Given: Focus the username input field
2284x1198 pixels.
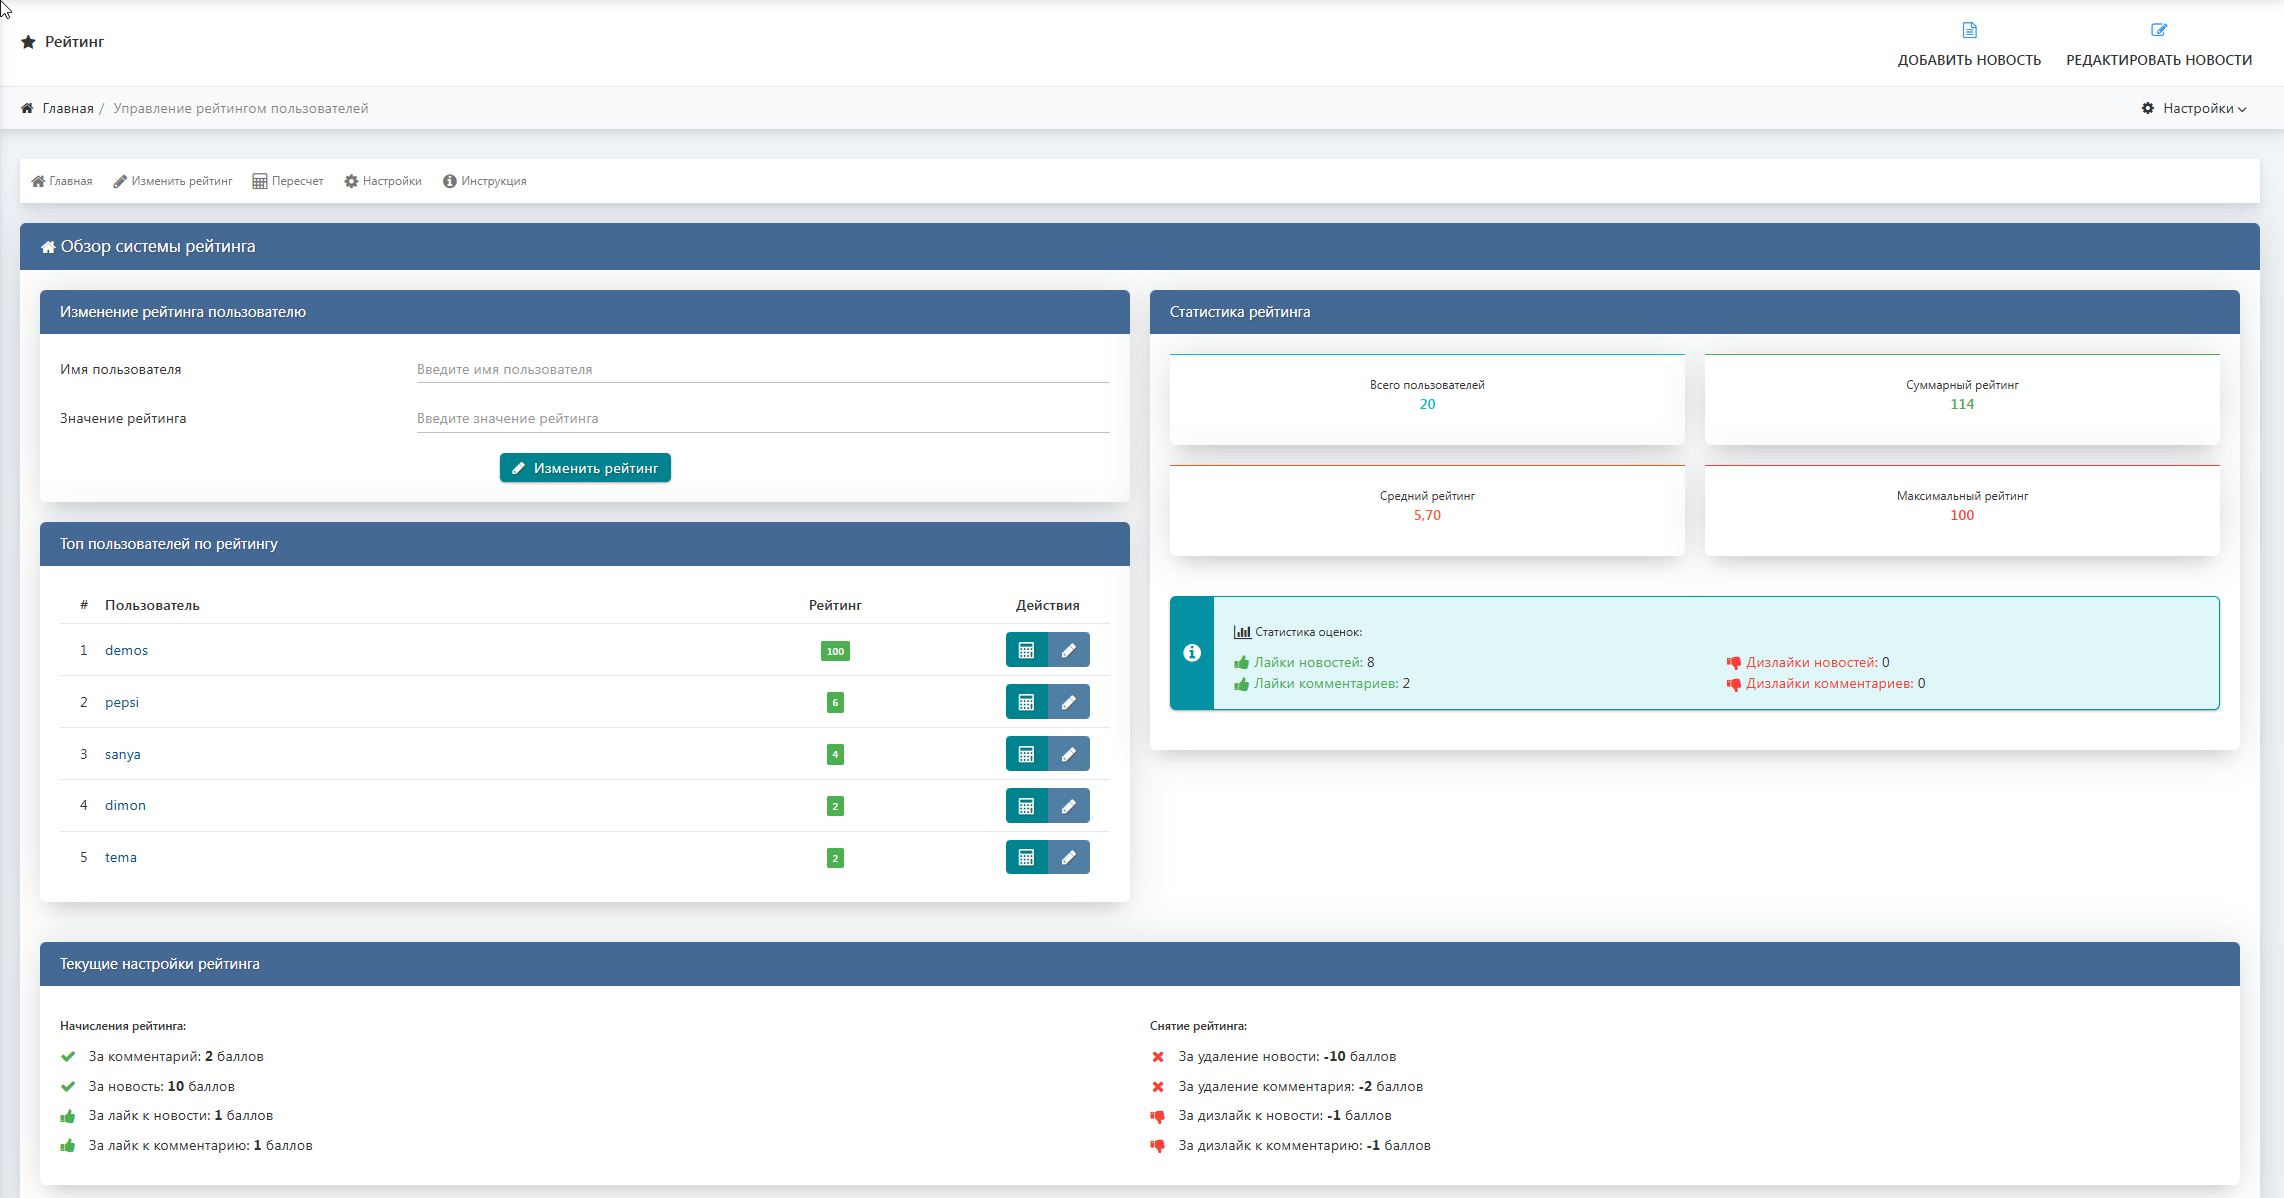Looking at the screenshot, I should click(x=762, y=369).
